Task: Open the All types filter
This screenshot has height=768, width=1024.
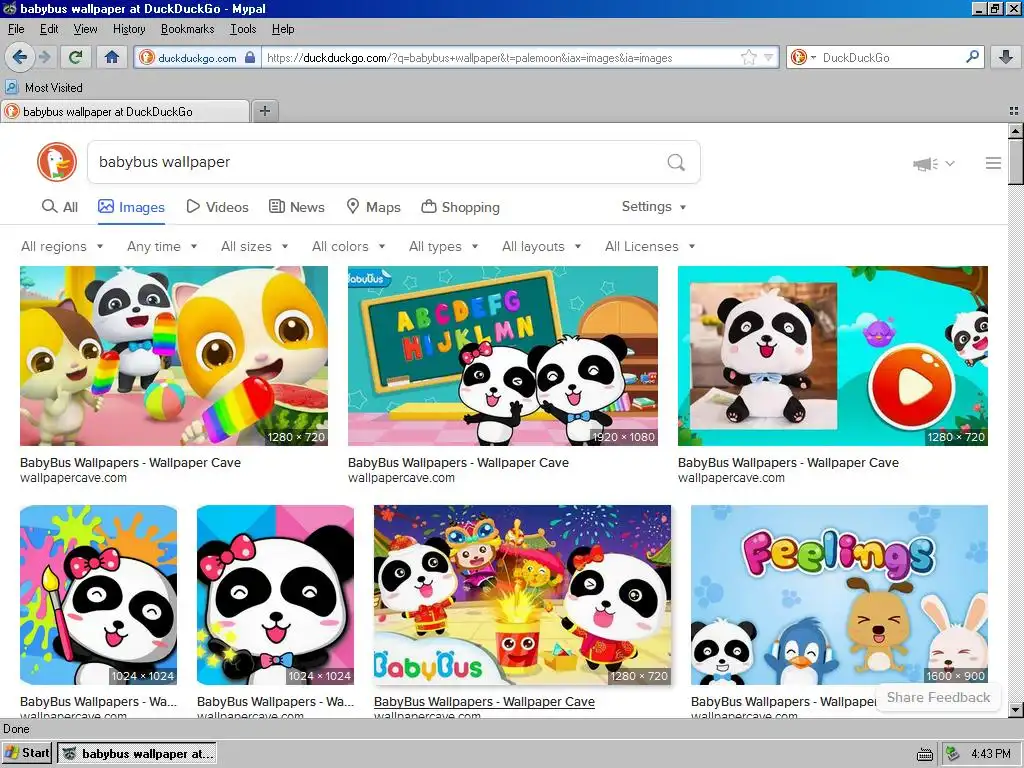Action: (443, 246)
